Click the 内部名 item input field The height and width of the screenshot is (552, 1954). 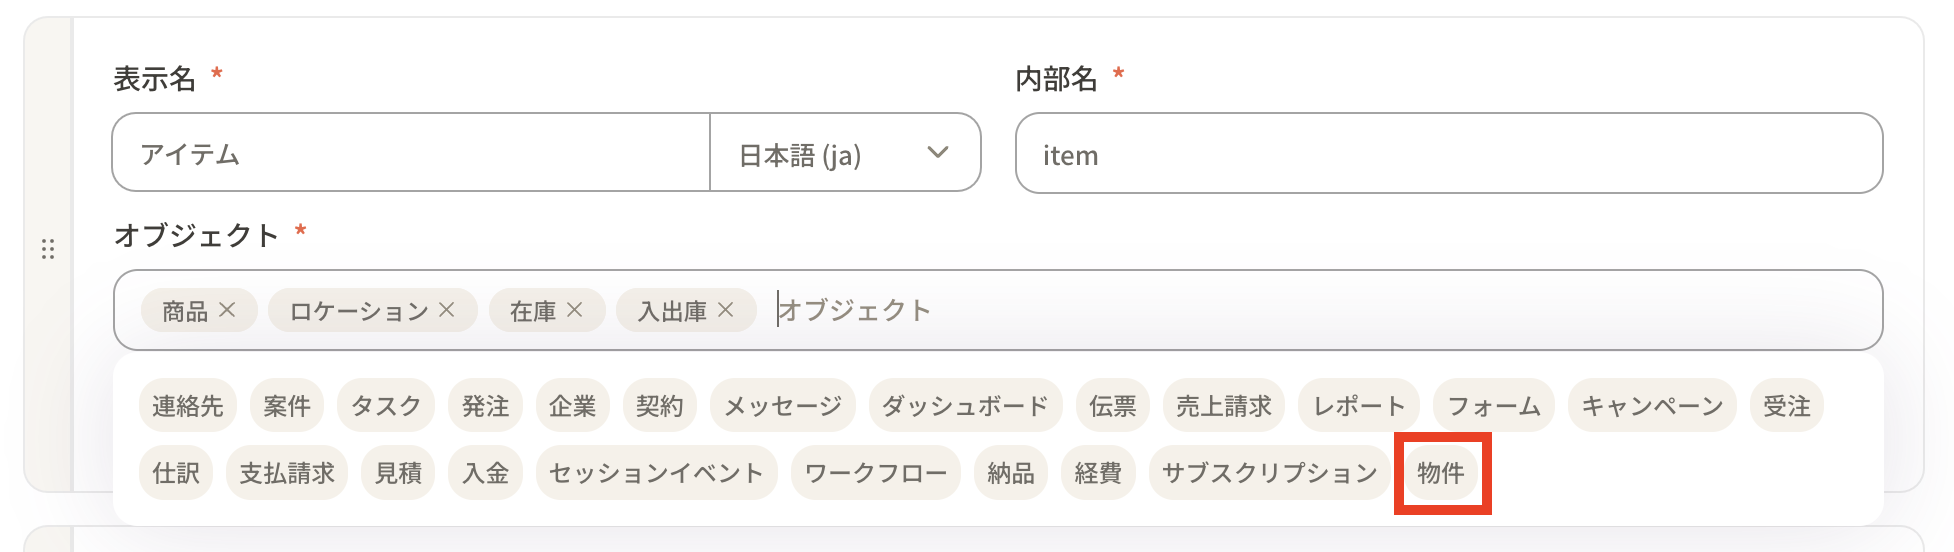pyautogui.click(x=1448, y=154)
